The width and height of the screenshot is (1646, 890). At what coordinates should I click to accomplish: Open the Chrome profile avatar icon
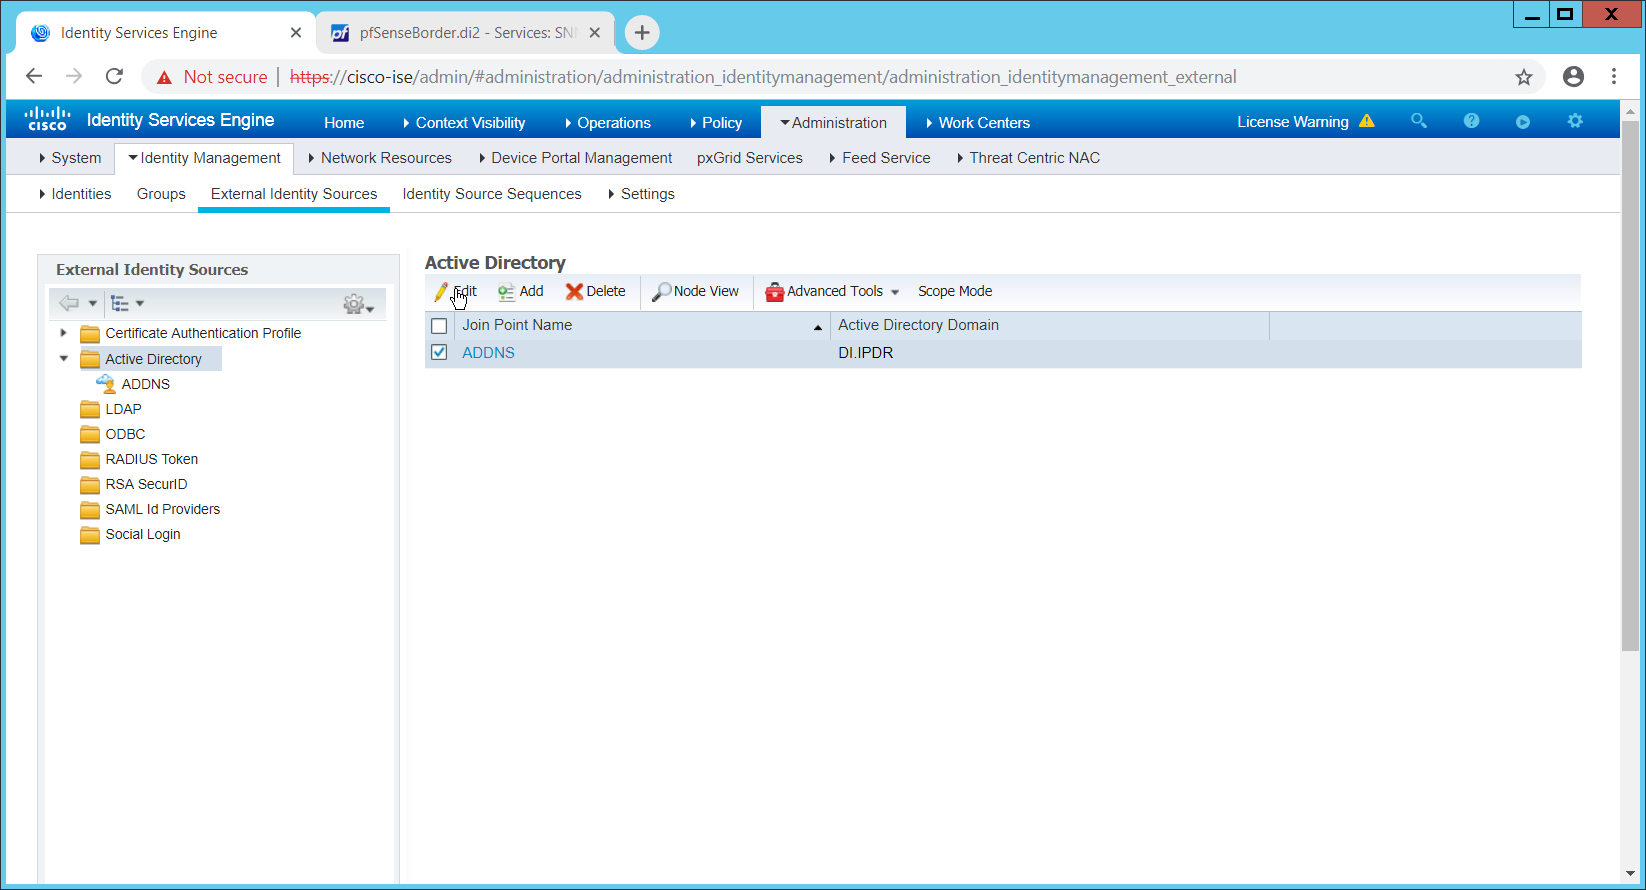coord(1573,76)
